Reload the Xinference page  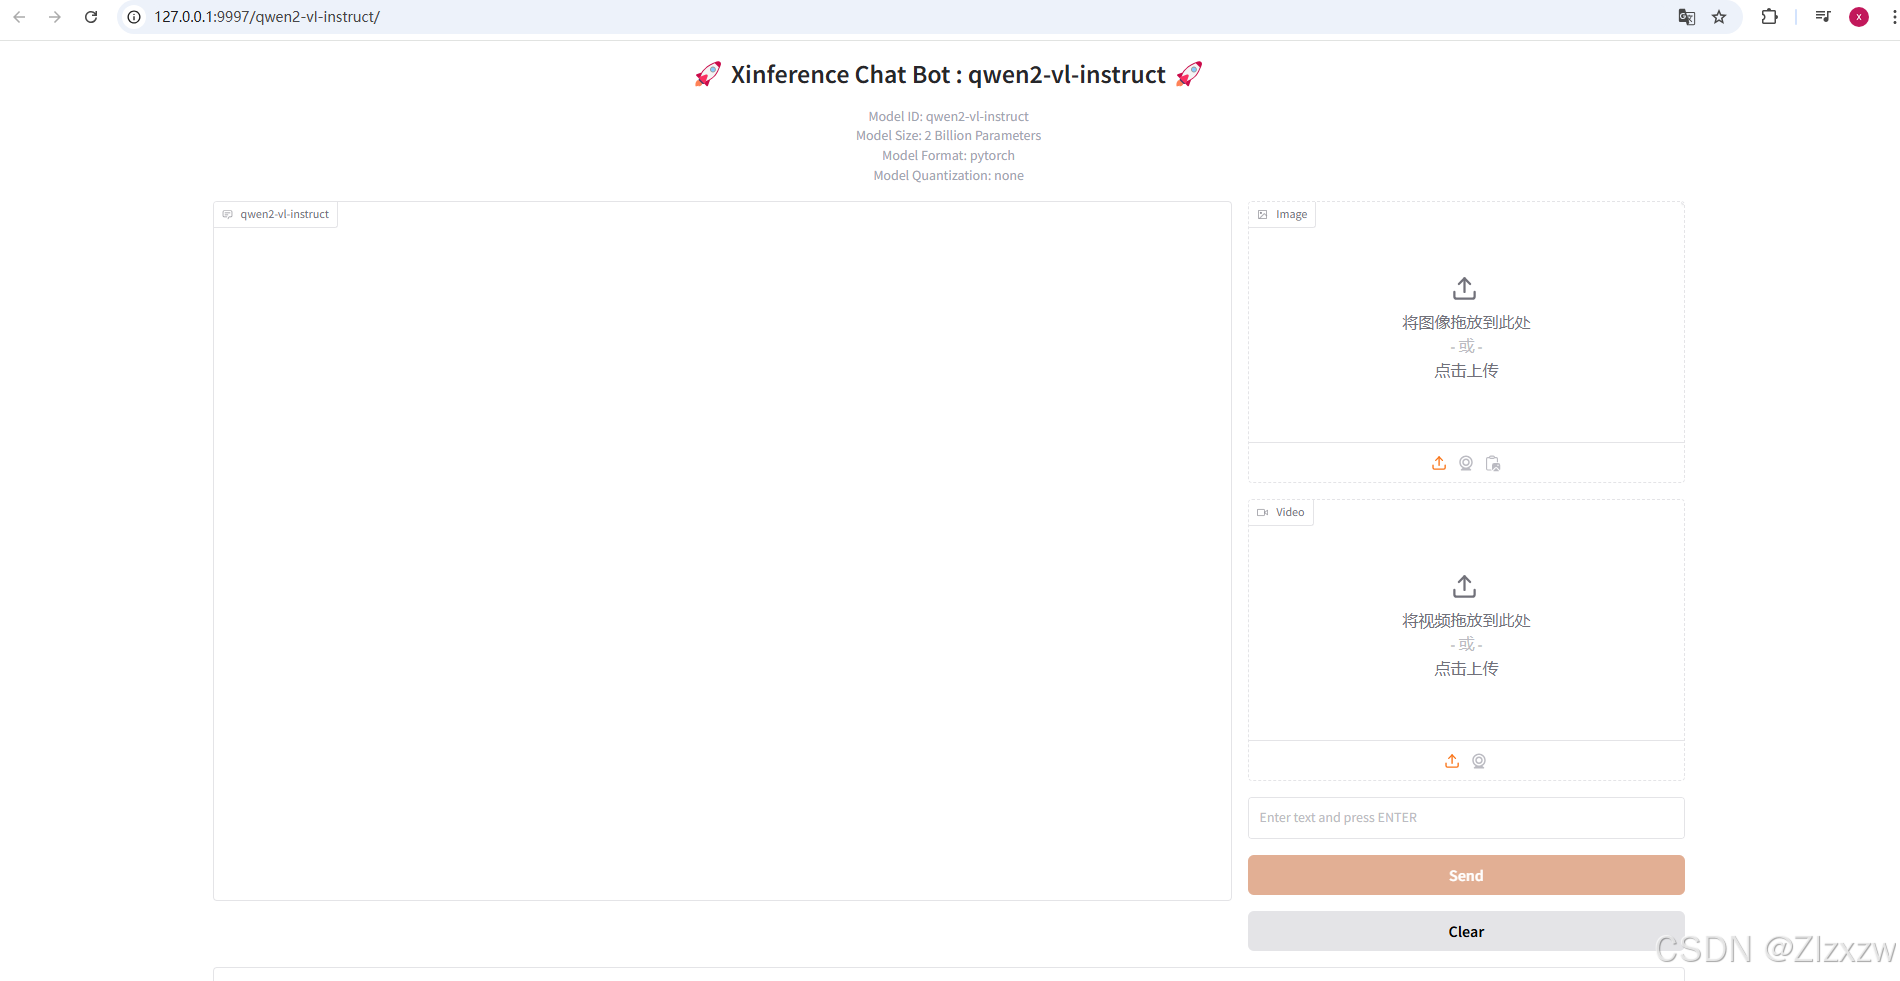click(x=91, y=17)
